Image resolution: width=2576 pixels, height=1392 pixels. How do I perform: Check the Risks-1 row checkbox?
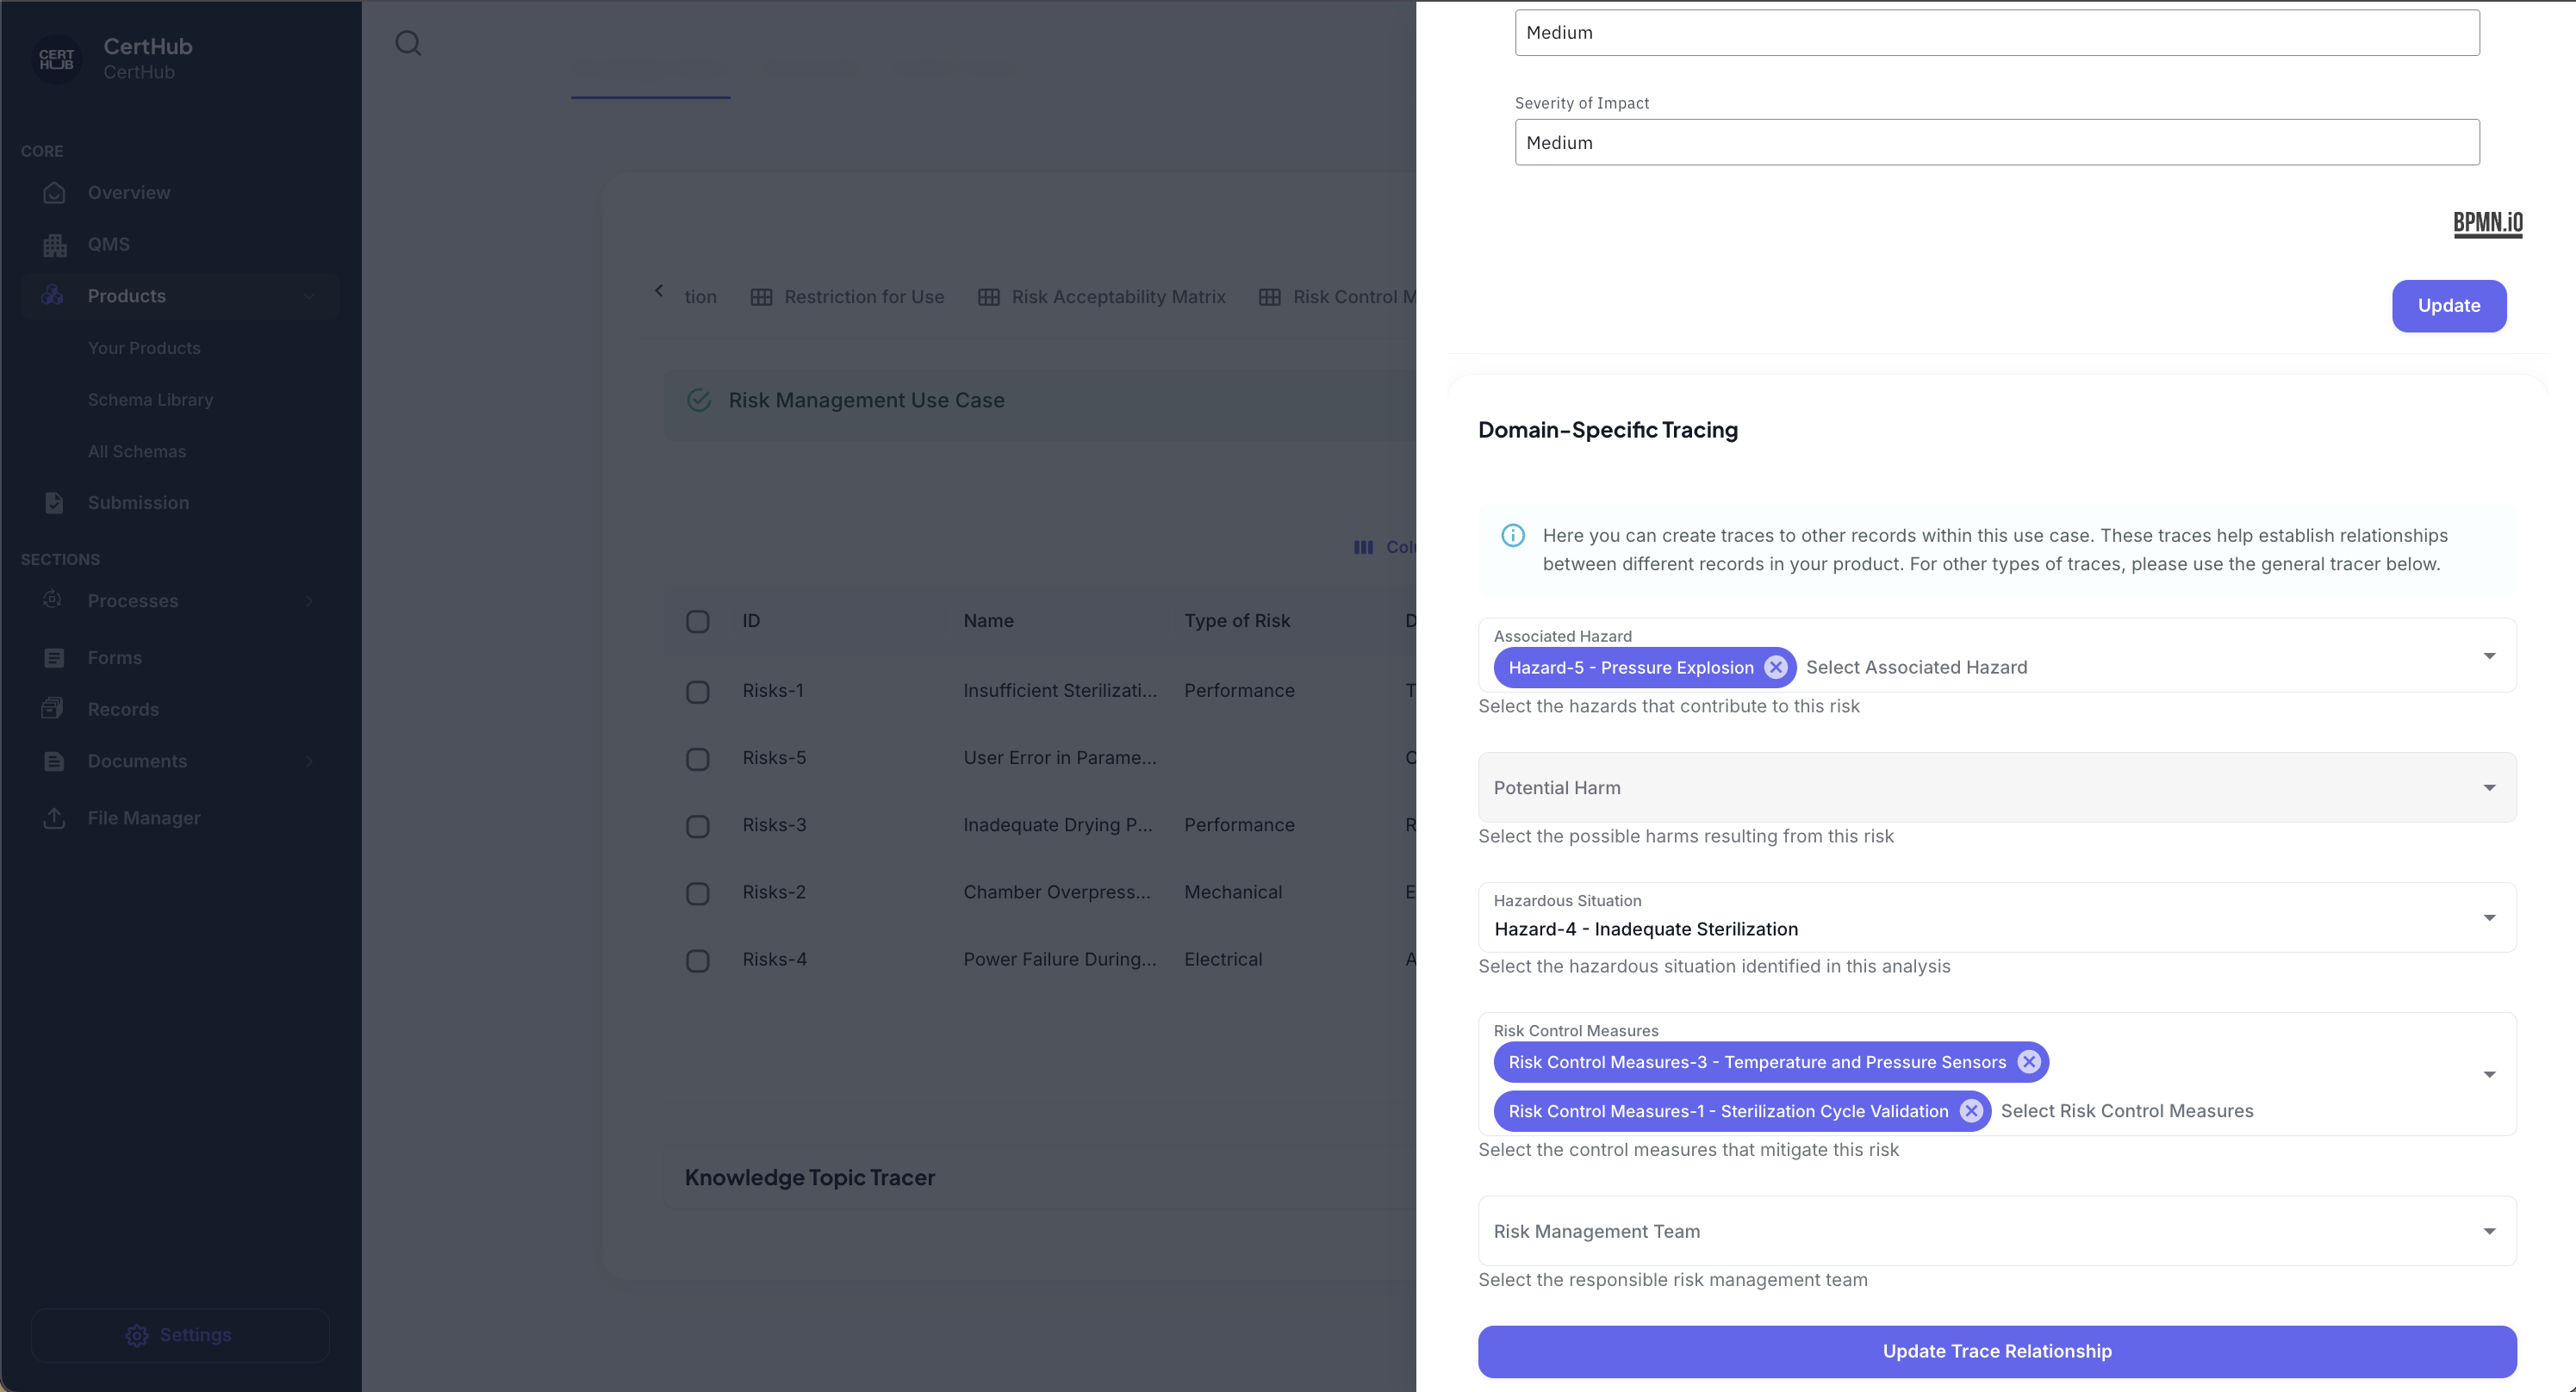point(697,691)
